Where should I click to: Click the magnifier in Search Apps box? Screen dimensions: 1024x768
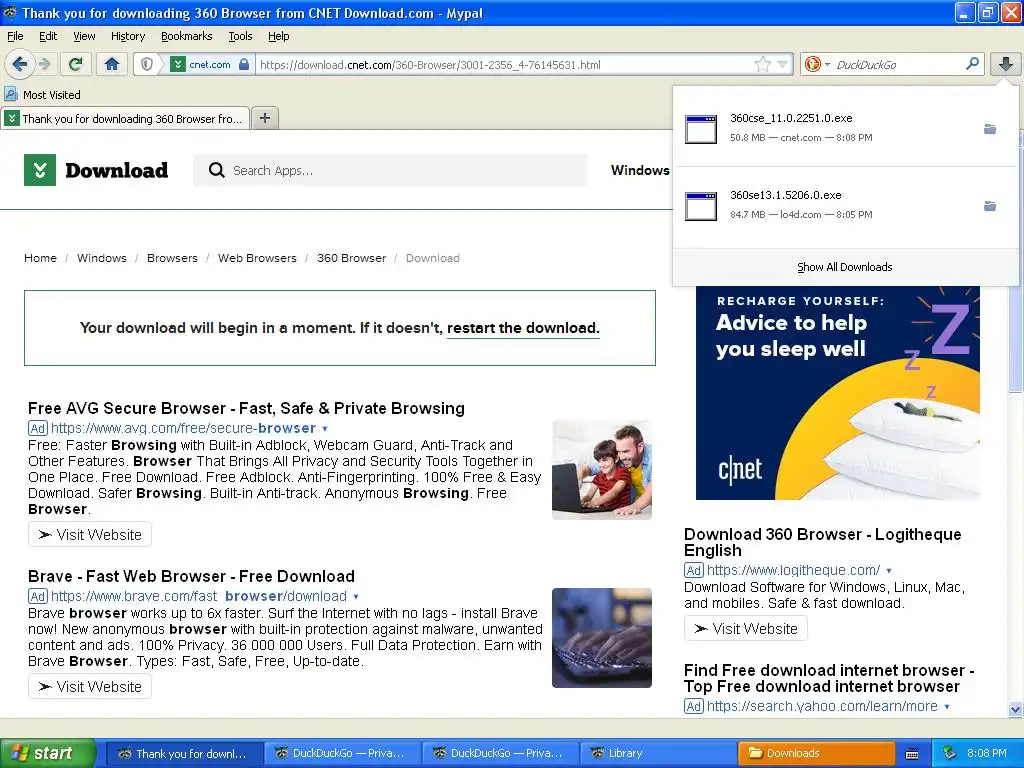(x=216, y=170)
